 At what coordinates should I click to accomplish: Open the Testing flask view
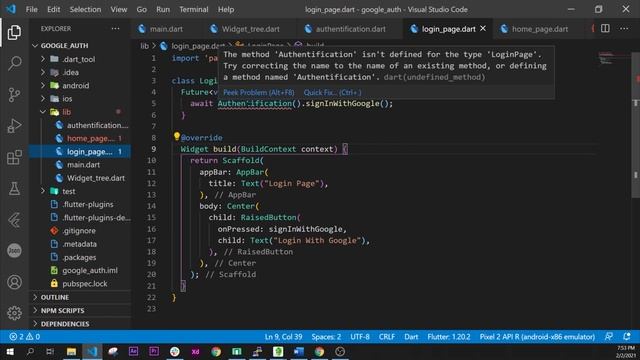tap(14, 189)
